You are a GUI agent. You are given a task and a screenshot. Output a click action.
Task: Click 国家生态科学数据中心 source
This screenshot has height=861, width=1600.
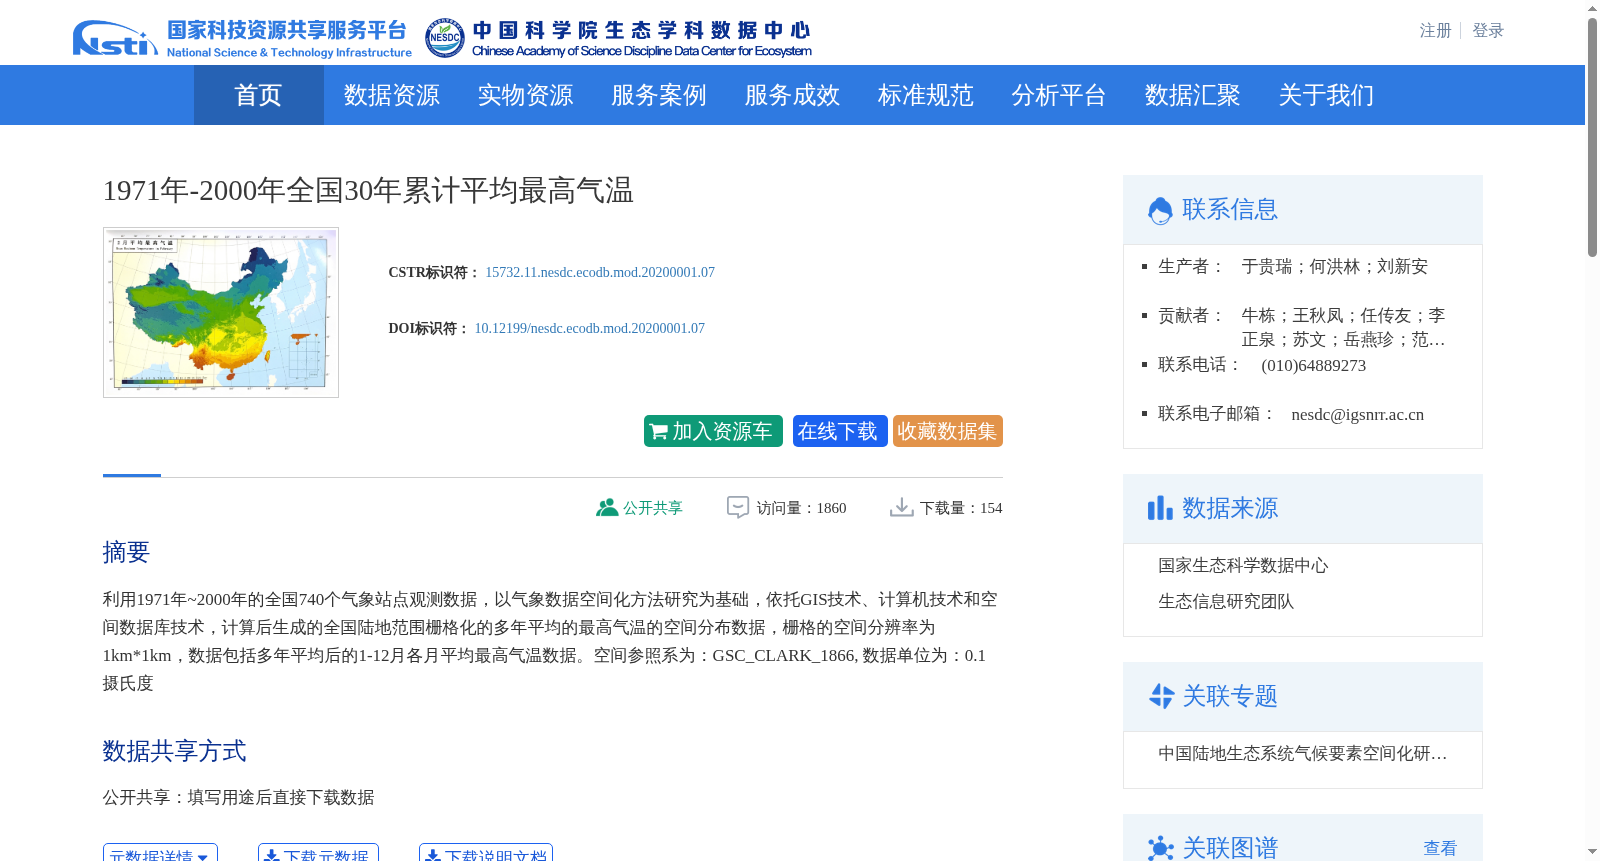click(1243, 565)
